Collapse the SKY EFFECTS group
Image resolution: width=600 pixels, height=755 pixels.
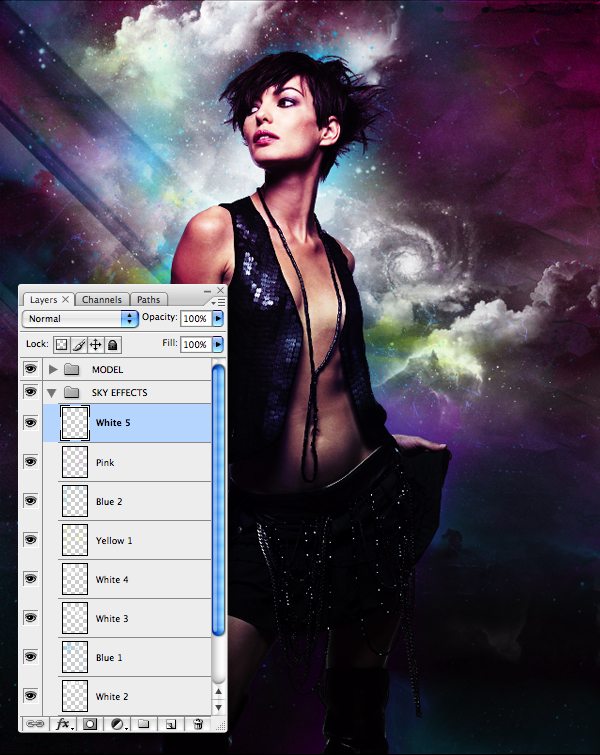pos(52,393)
